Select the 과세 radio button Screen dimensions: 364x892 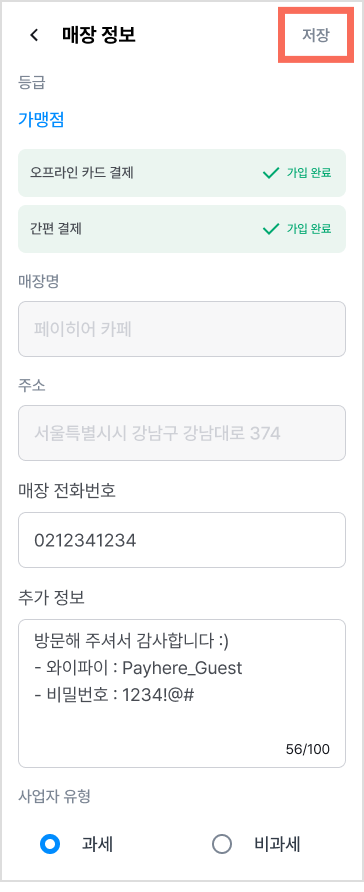(x=51, y=844)
